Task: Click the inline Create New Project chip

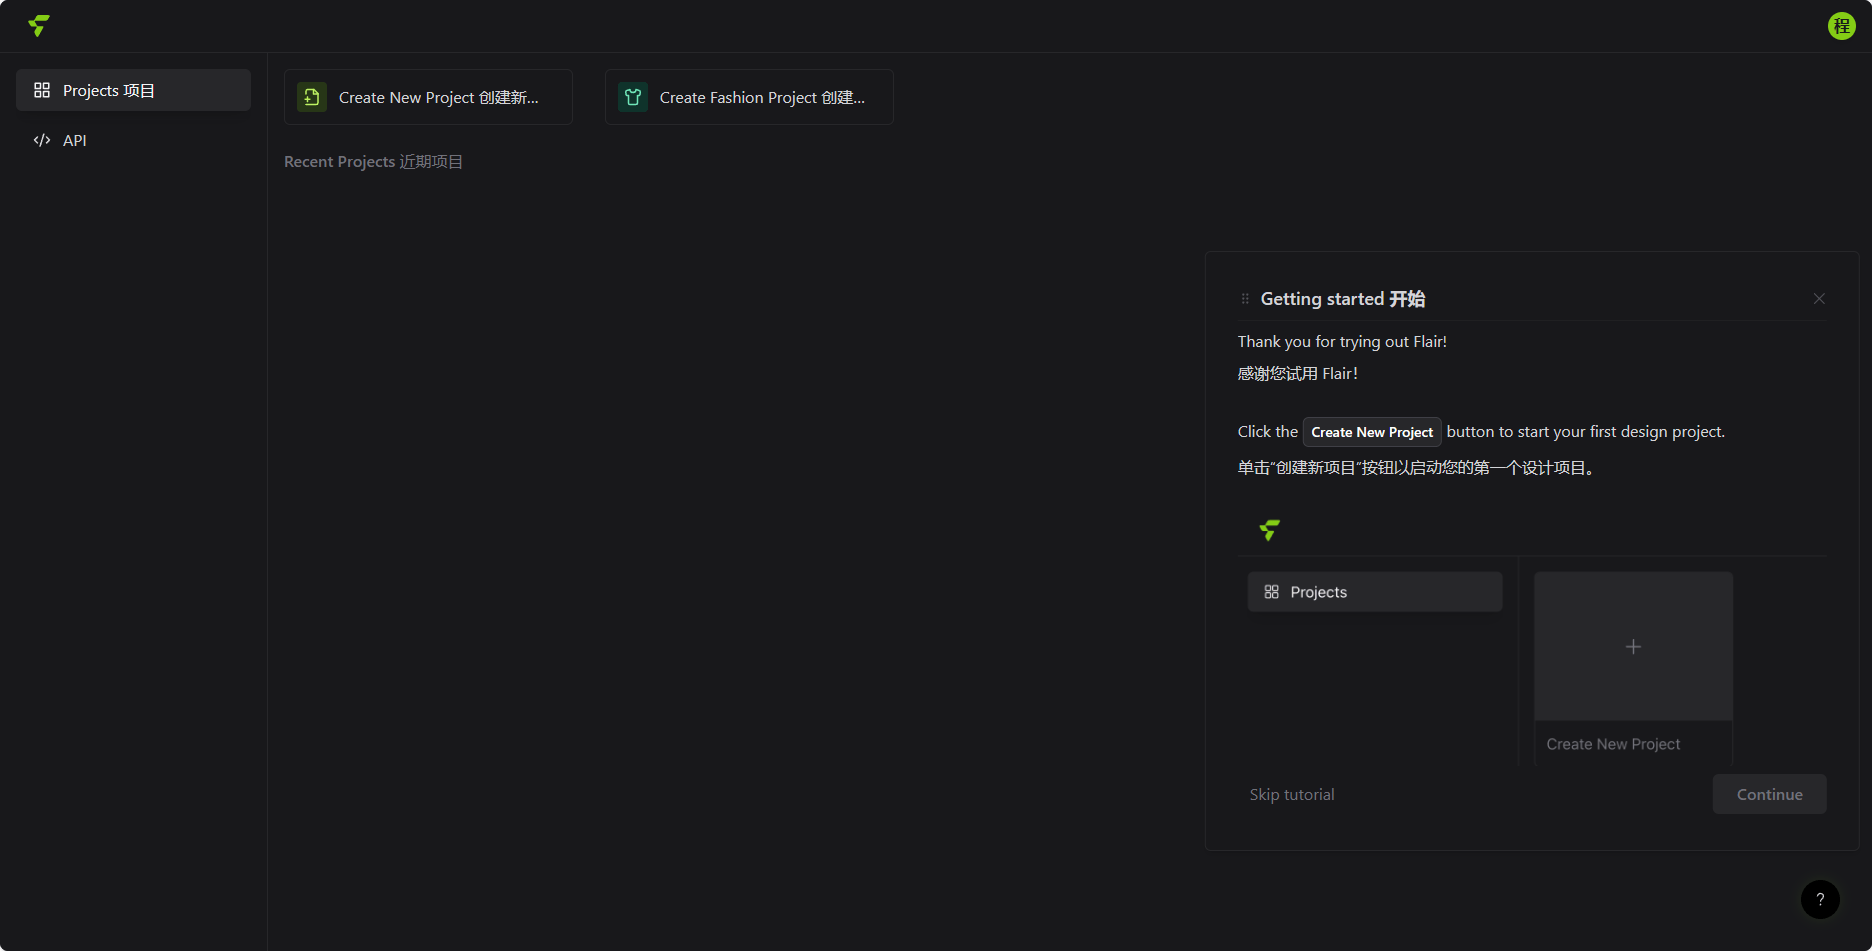Action: point(1371,432)
